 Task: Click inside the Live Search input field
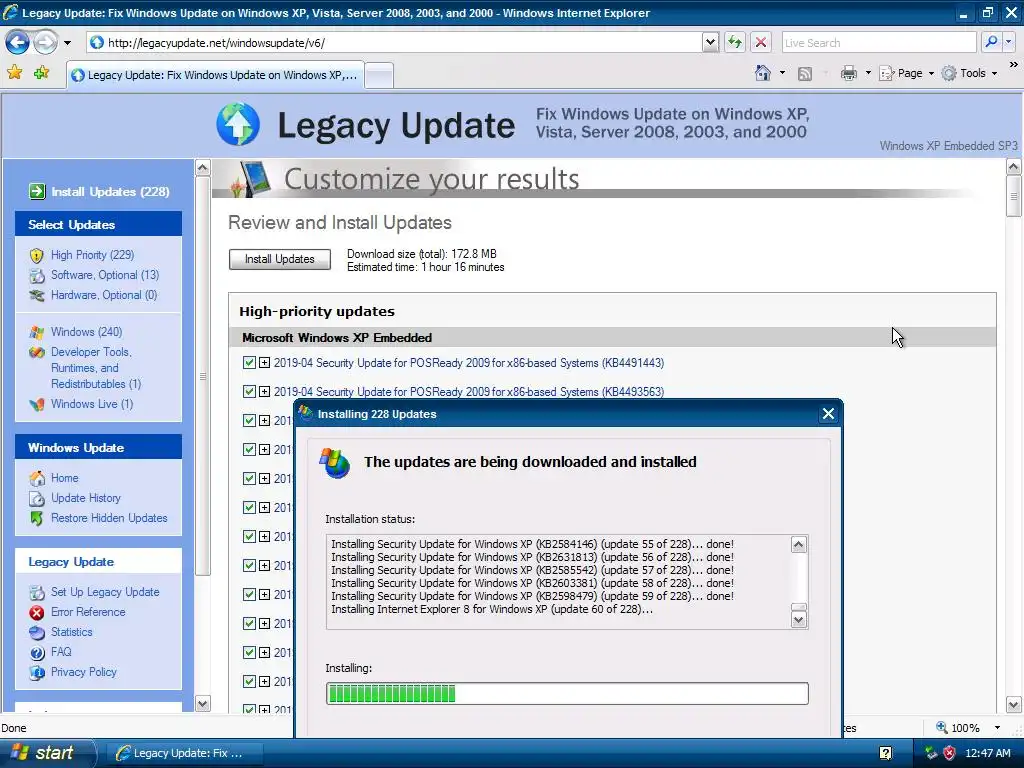point(878,42)
